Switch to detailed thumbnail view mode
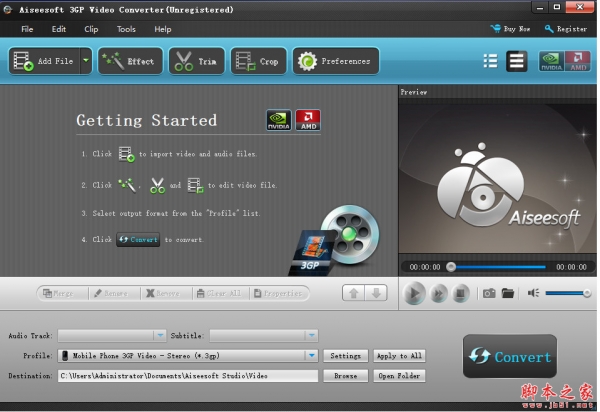Viewport: 600px width, 412px height. coord(516,61)
